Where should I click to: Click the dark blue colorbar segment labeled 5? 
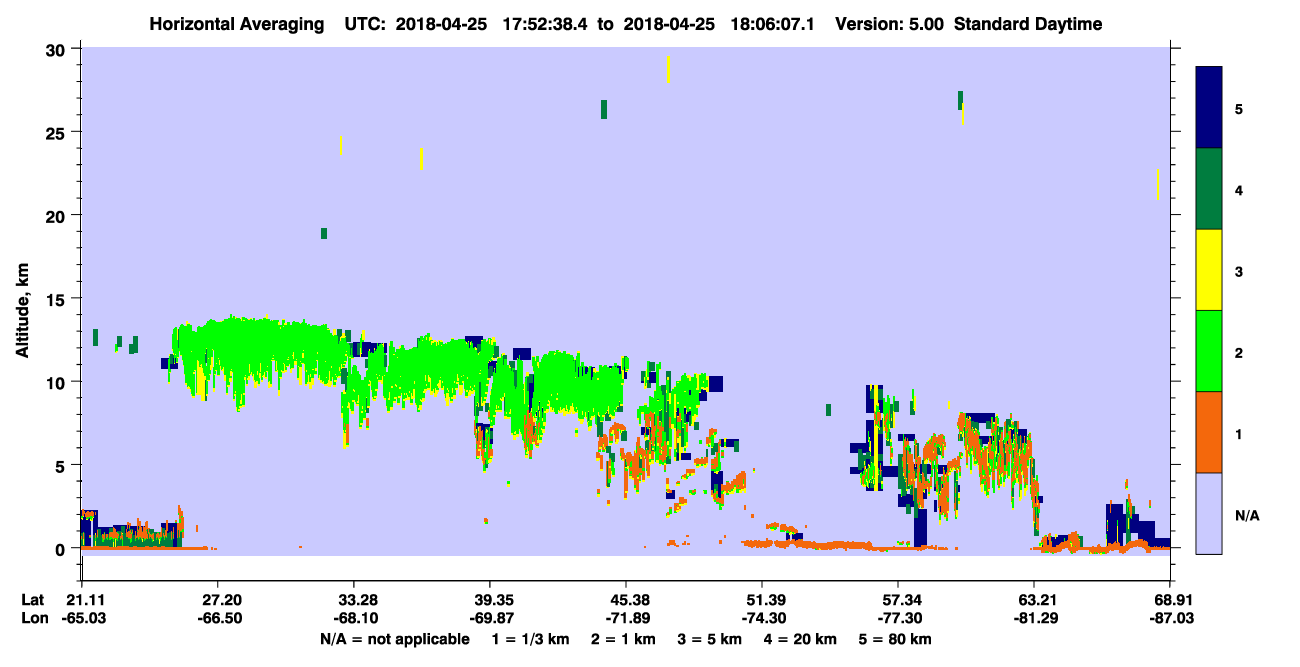tap(1209, 108)
